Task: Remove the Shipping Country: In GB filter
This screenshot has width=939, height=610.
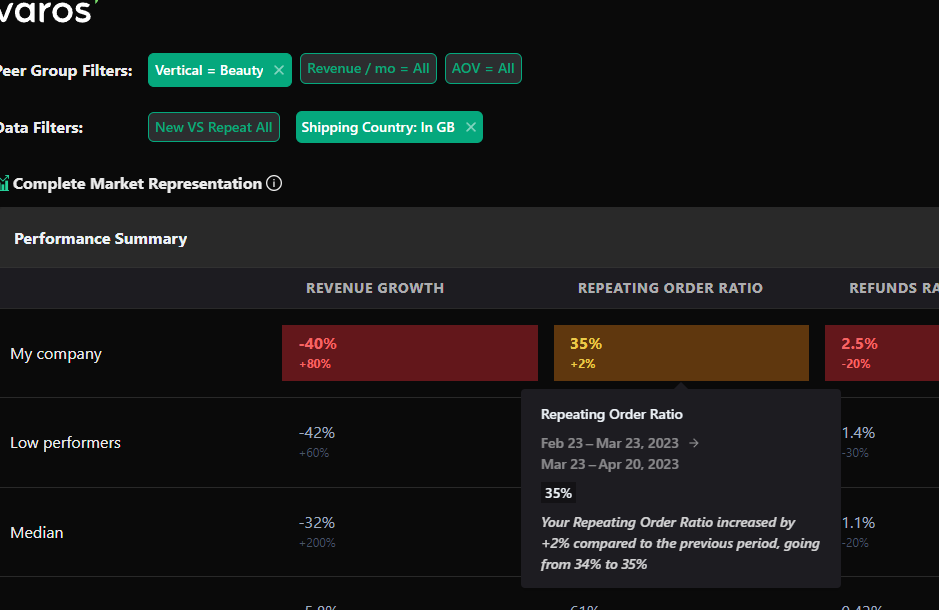Action: click(x=470, y=127)
